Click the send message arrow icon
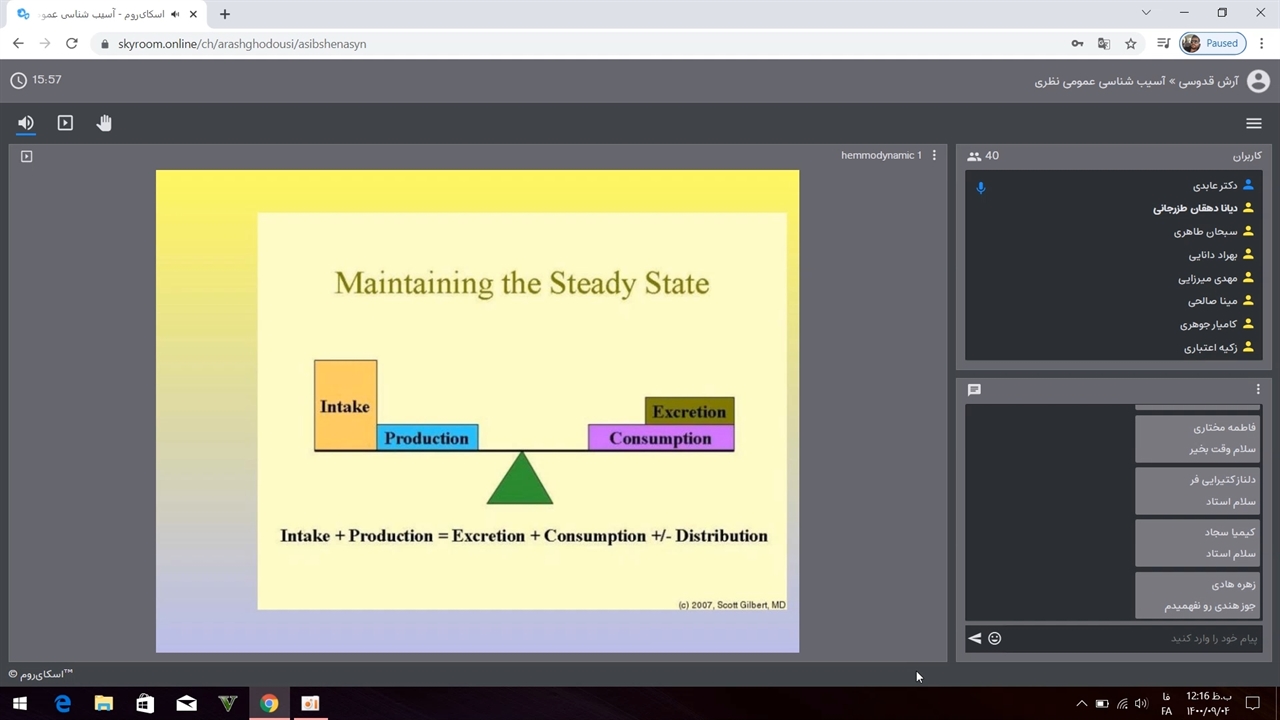This screenshot has height=720, width=1280. 975,638
